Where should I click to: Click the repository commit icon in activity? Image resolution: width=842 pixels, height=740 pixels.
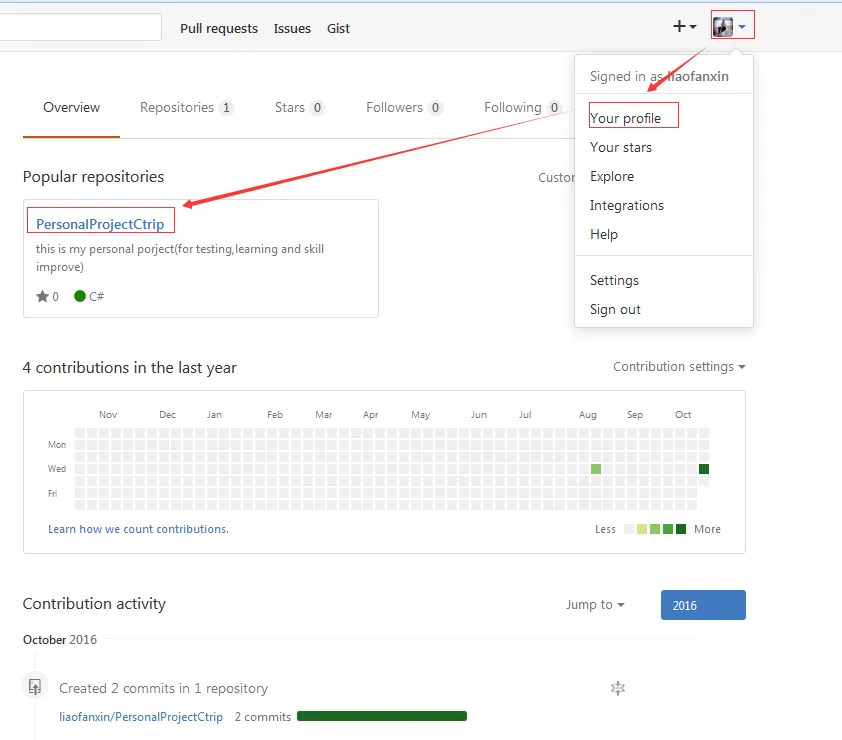35,686
